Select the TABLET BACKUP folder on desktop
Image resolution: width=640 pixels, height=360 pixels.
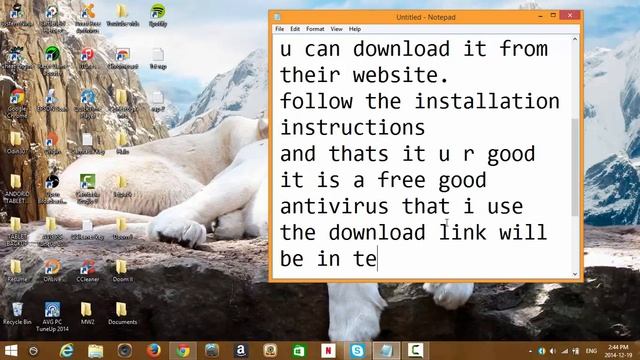17,232
